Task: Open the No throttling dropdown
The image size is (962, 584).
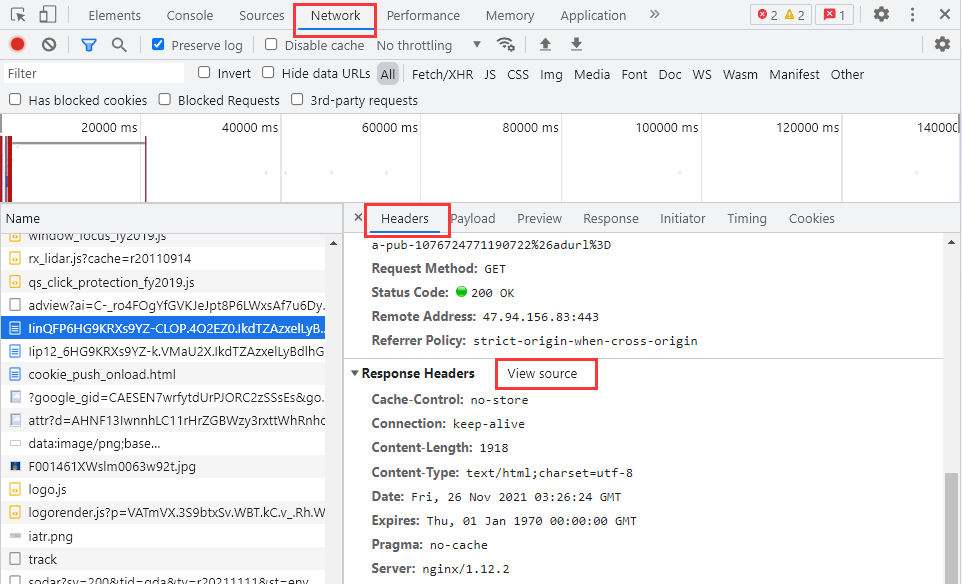Action: (428, 45)
